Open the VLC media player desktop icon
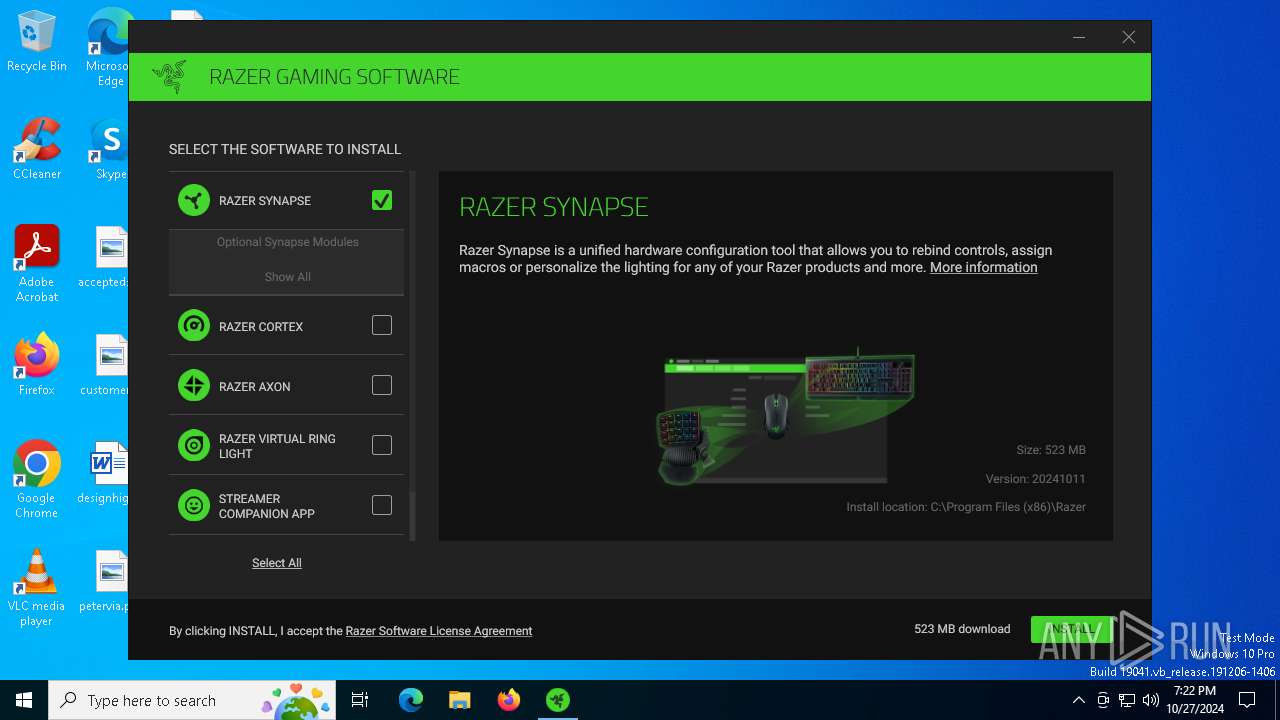 click(x=37, y=588)
